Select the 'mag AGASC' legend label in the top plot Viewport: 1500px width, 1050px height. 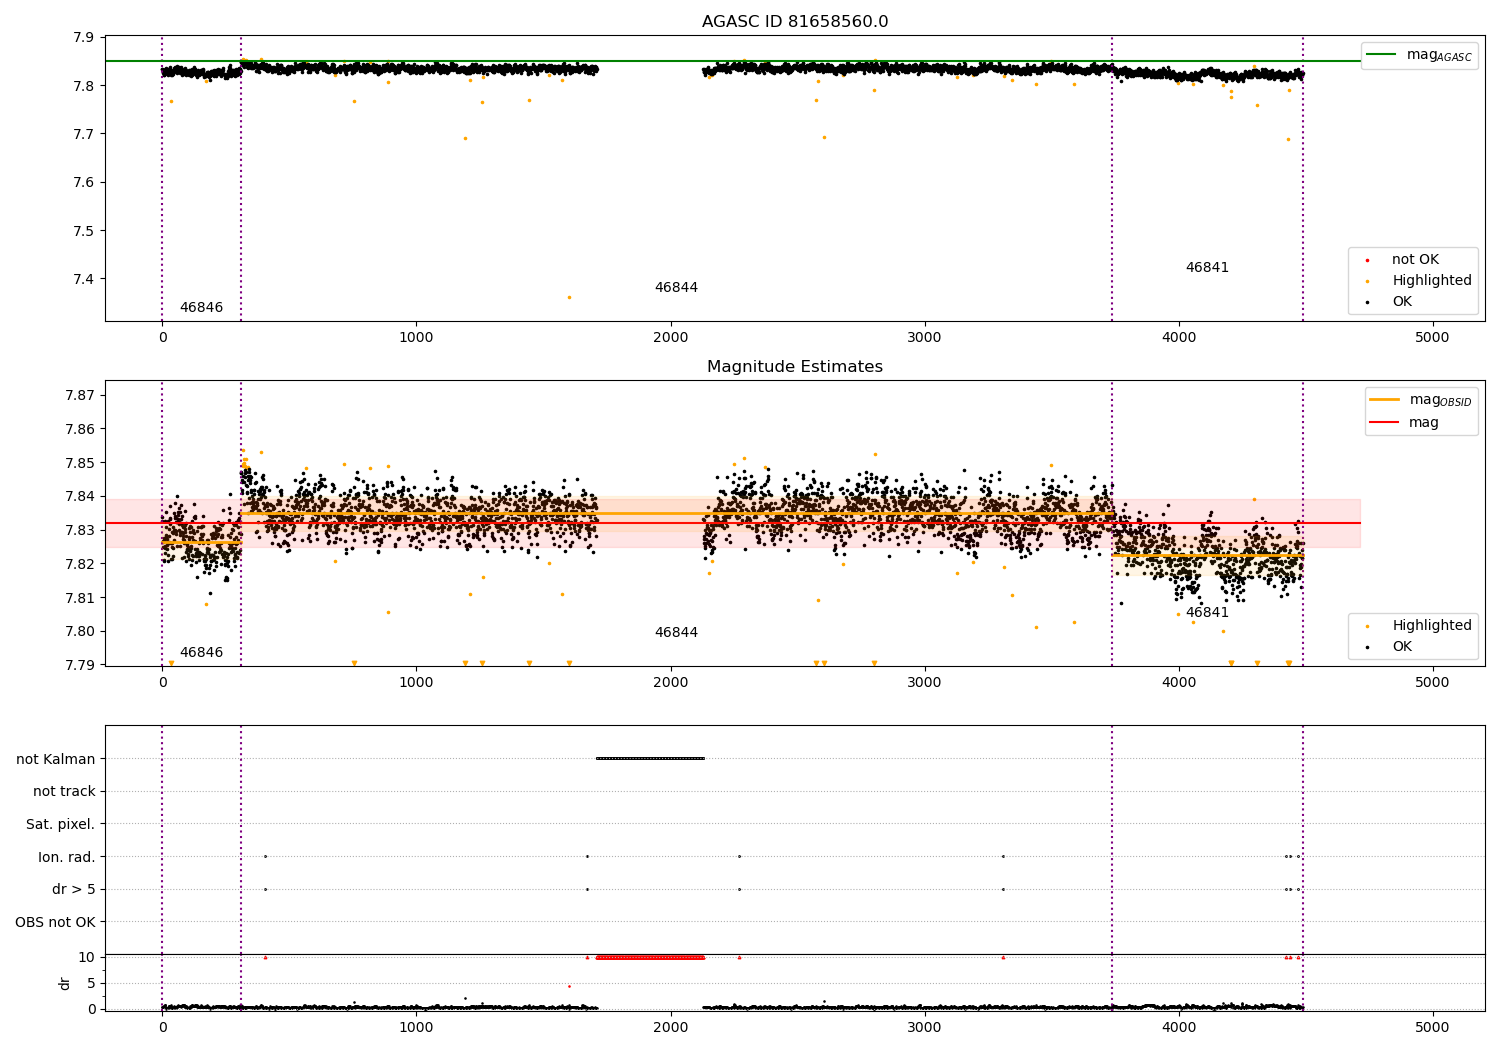[1439, 55]
